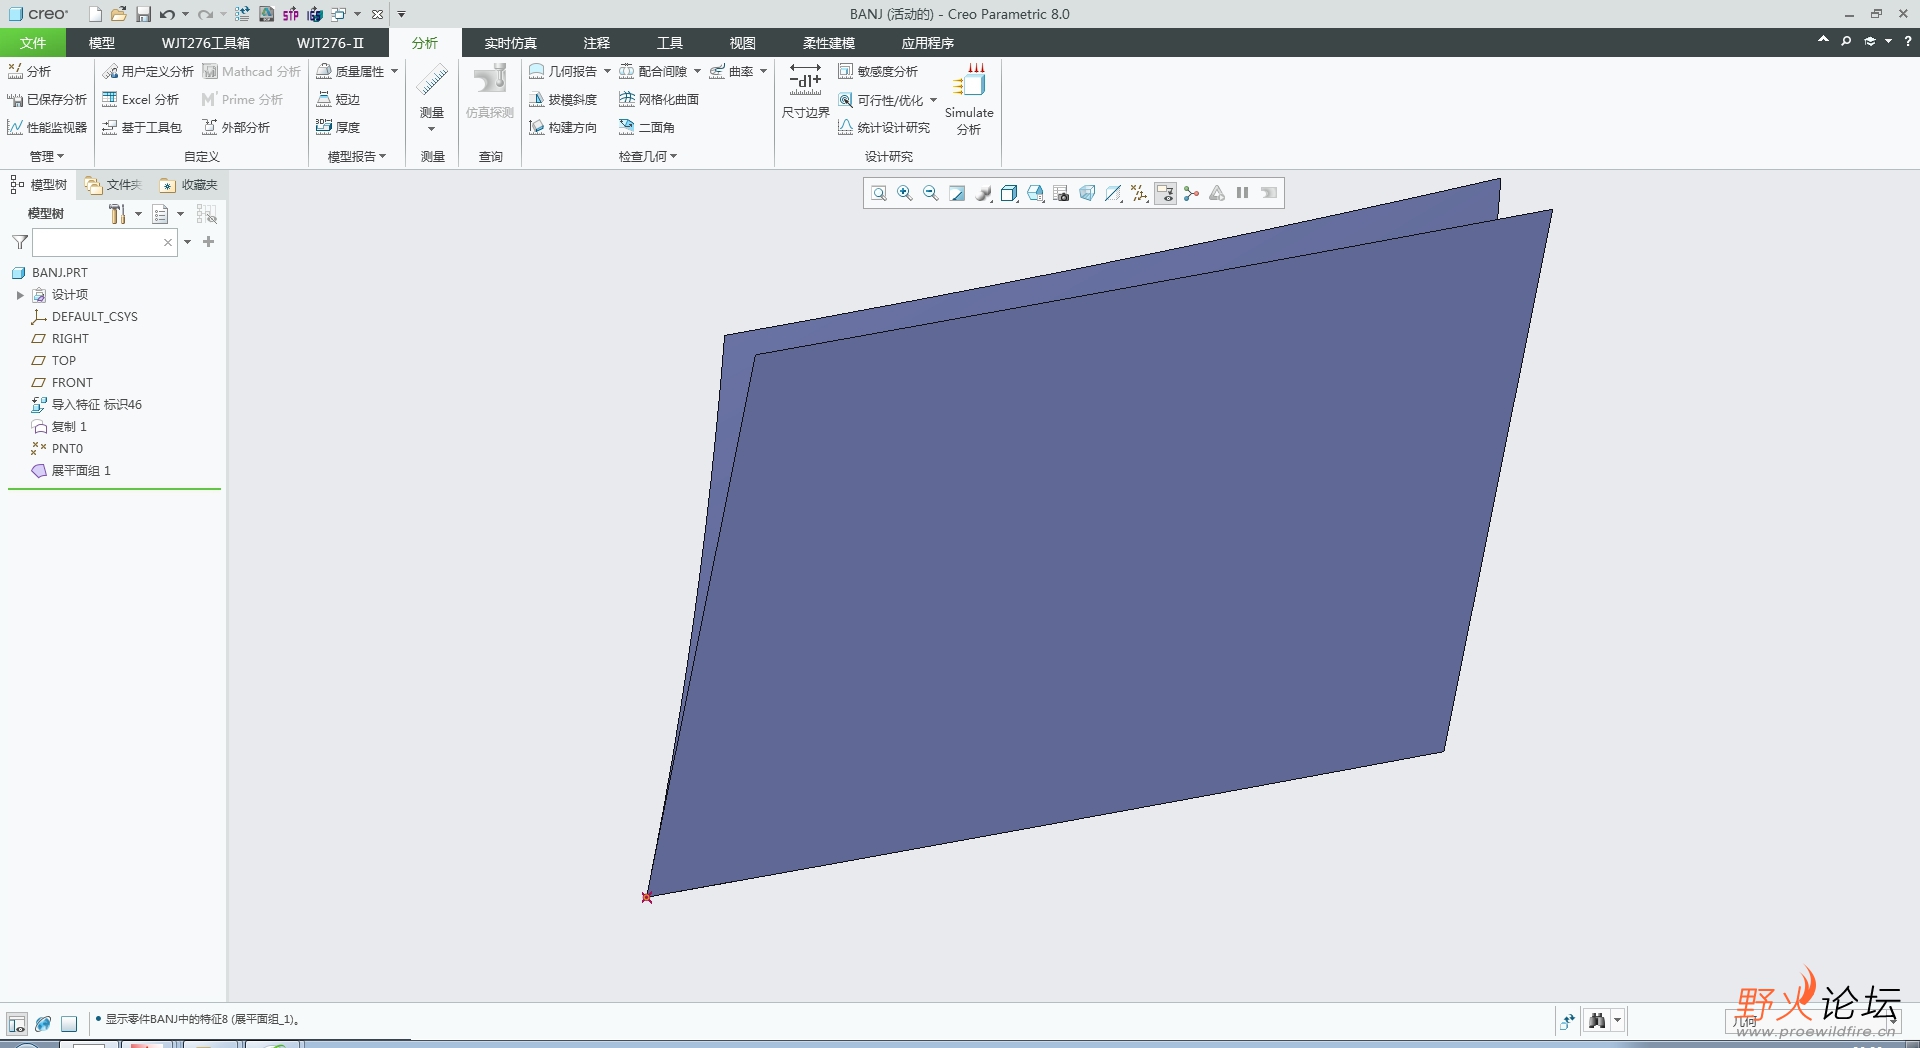
Task: Expand 质量属性 dropdown arrow
Action: pos(394,71)
